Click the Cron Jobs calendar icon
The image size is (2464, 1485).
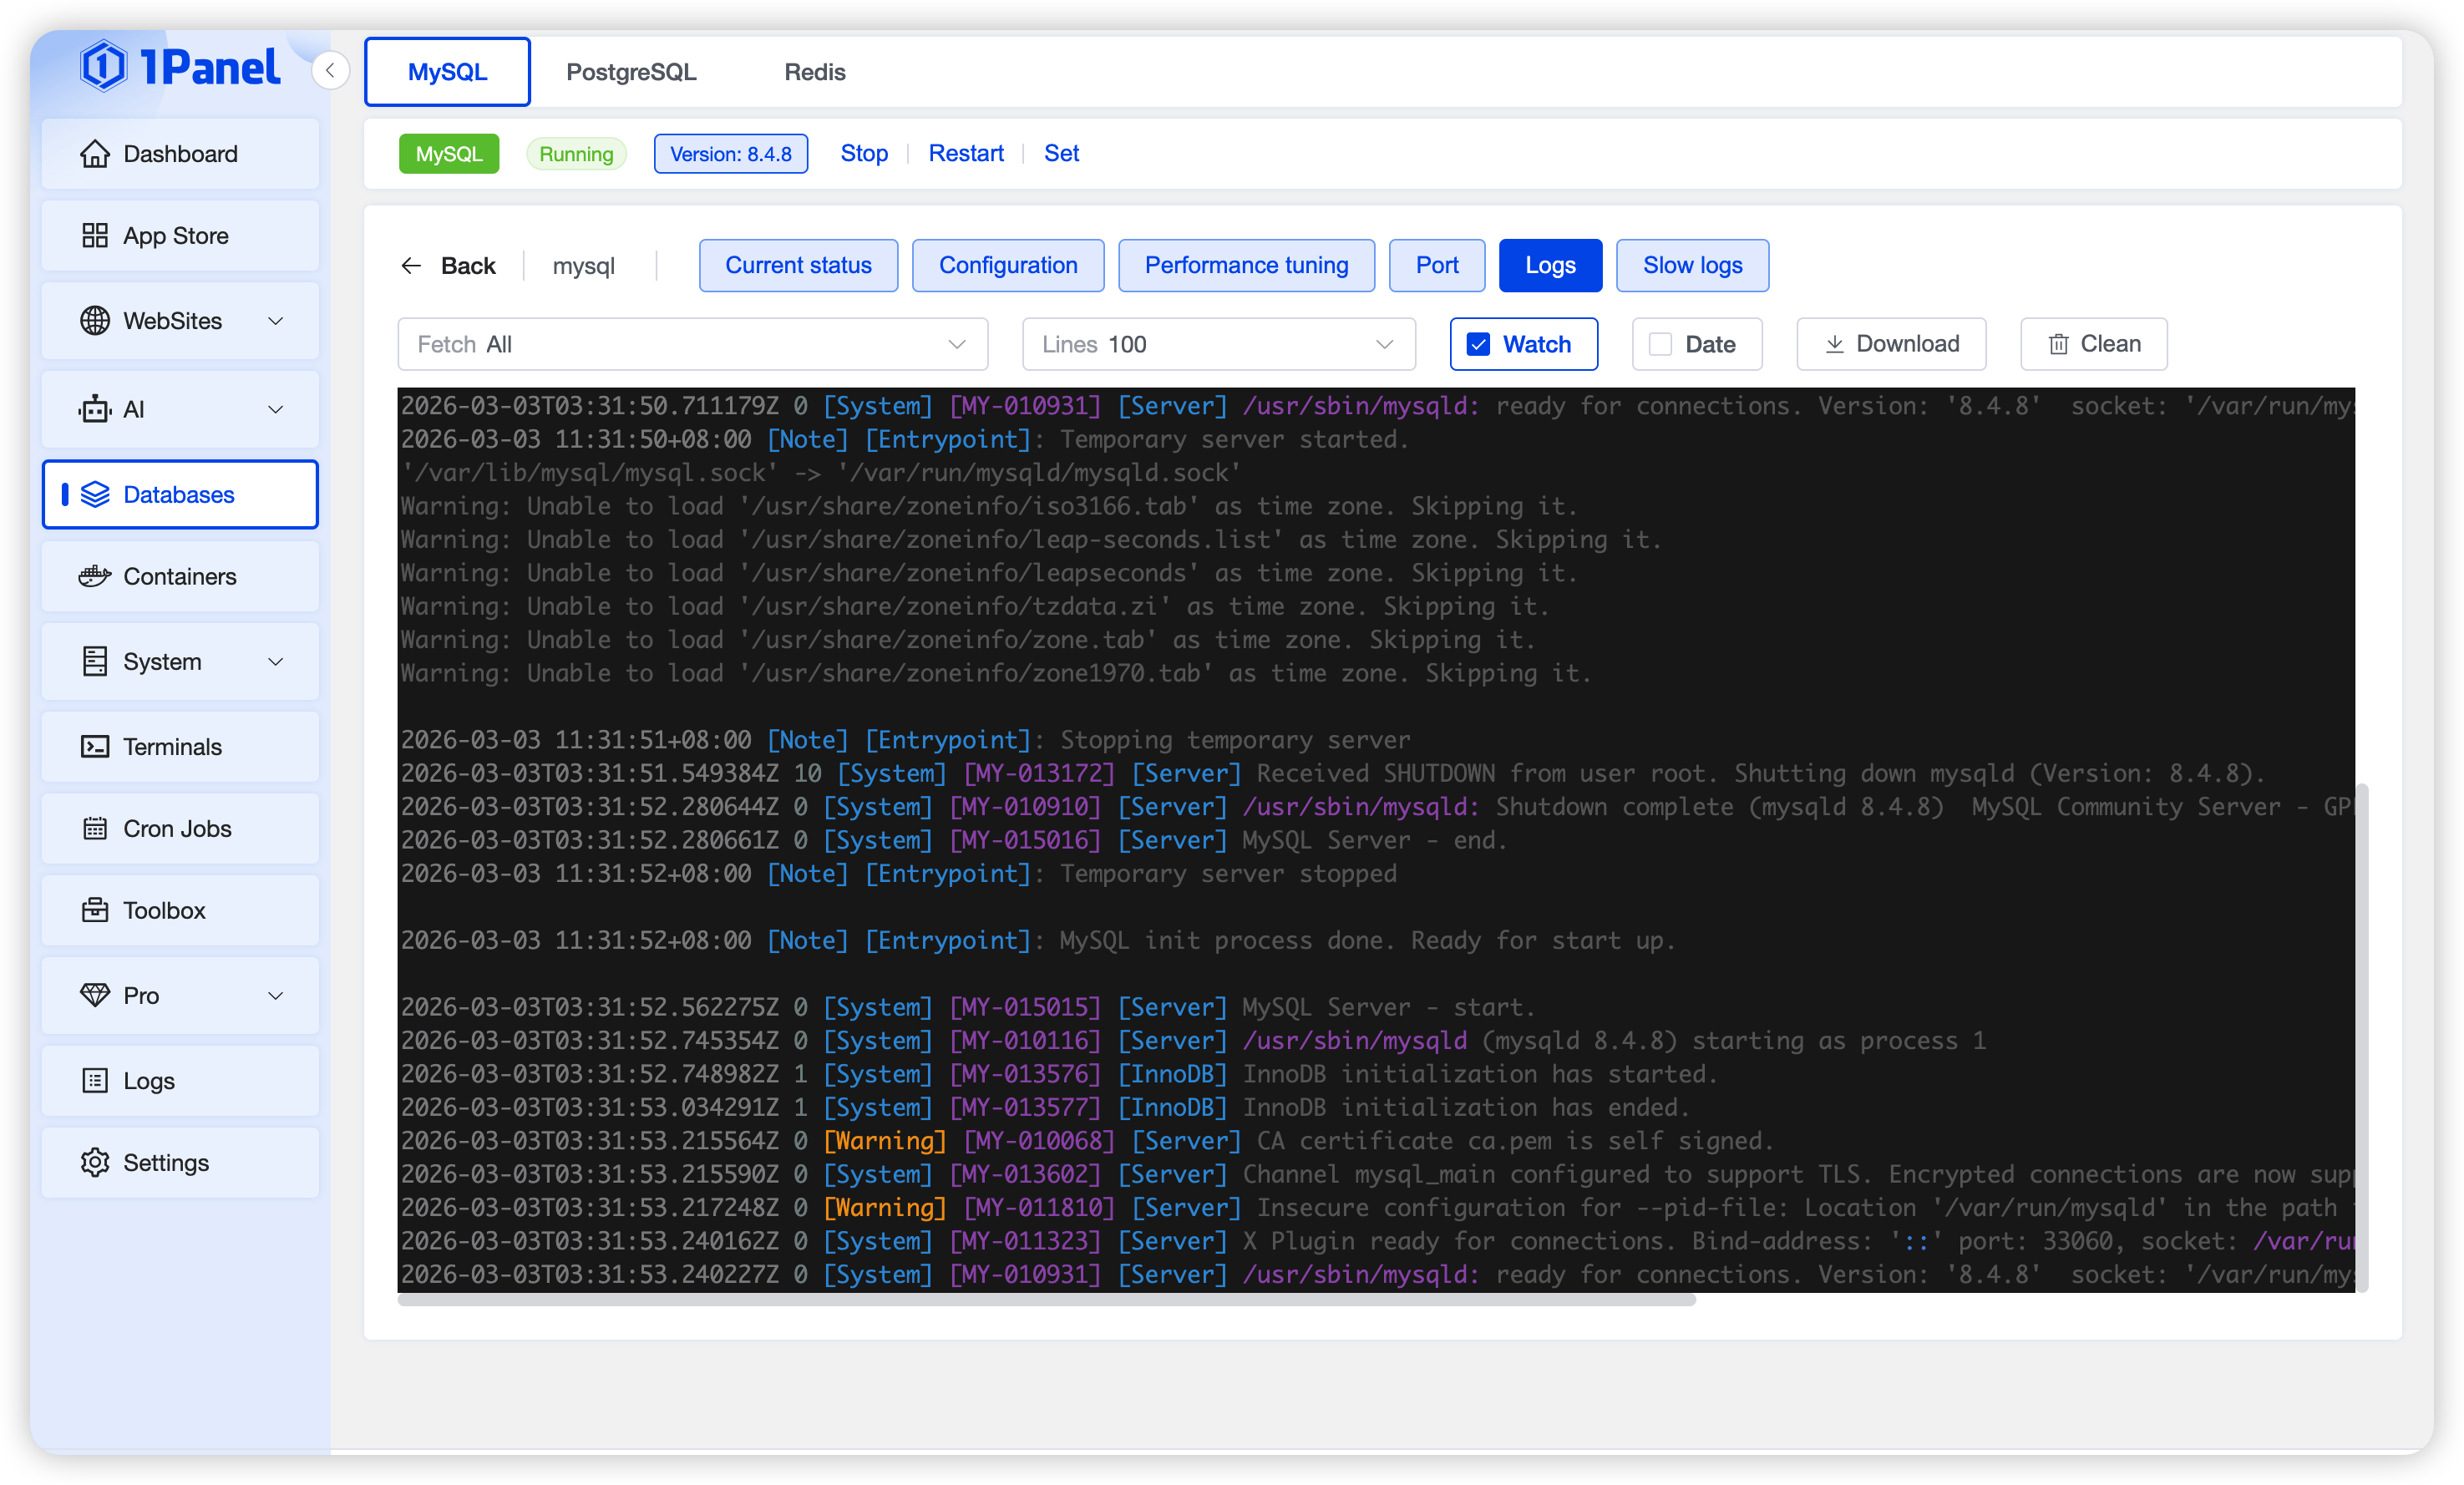tap(95, 829)
